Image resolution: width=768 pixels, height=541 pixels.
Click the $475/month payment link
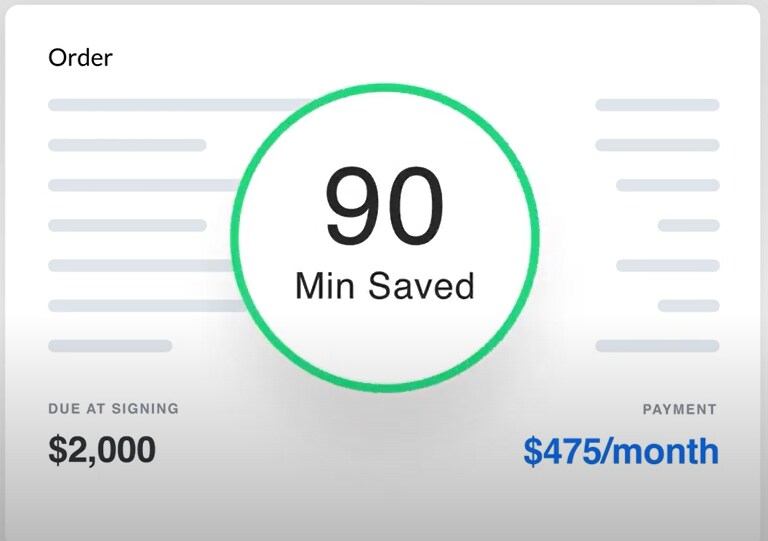pyautogui.click(x=621, y=450)
